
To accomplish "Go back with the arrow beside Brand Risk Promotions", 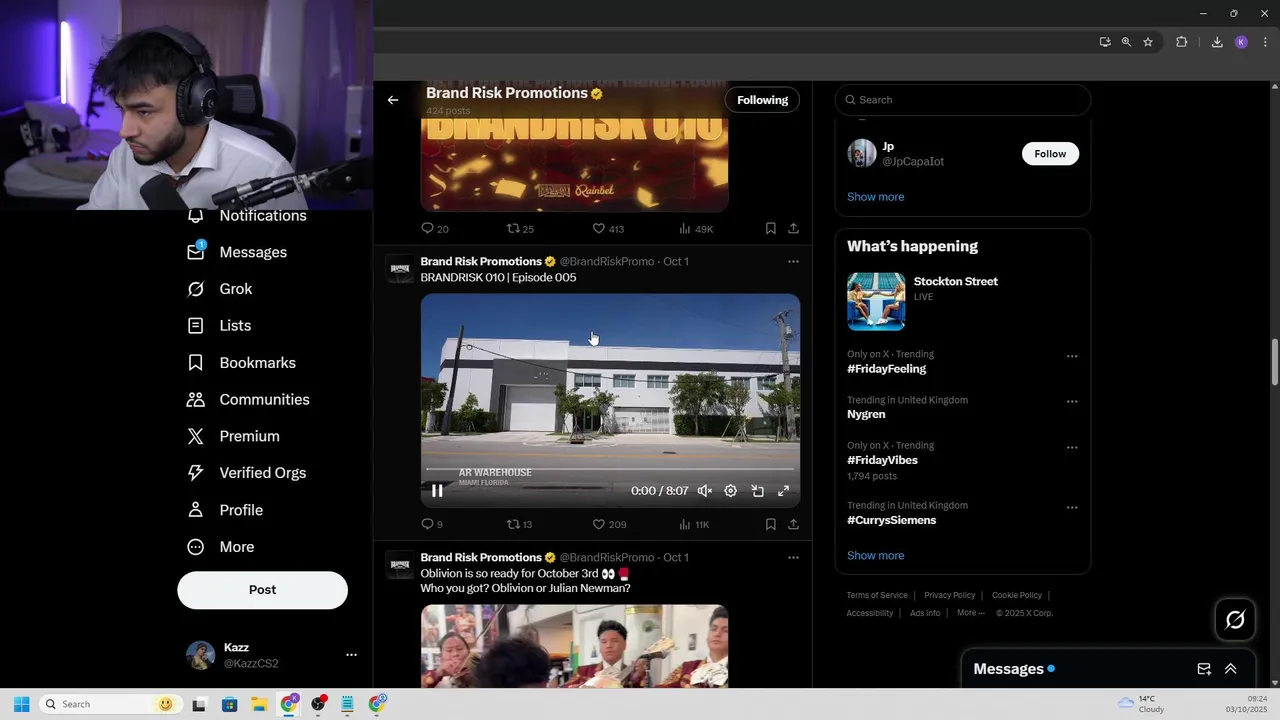I will point(393,100).
